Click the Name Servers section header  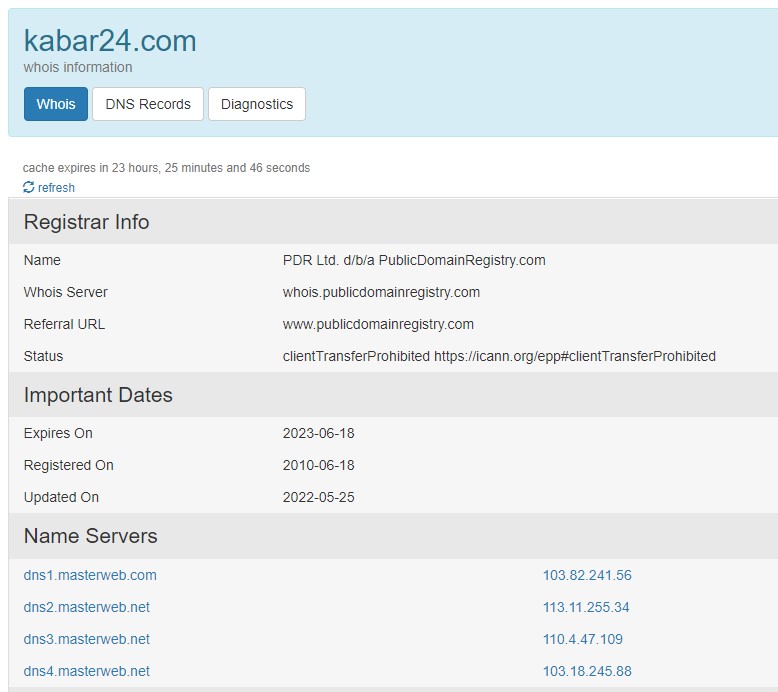coord(91,536)
